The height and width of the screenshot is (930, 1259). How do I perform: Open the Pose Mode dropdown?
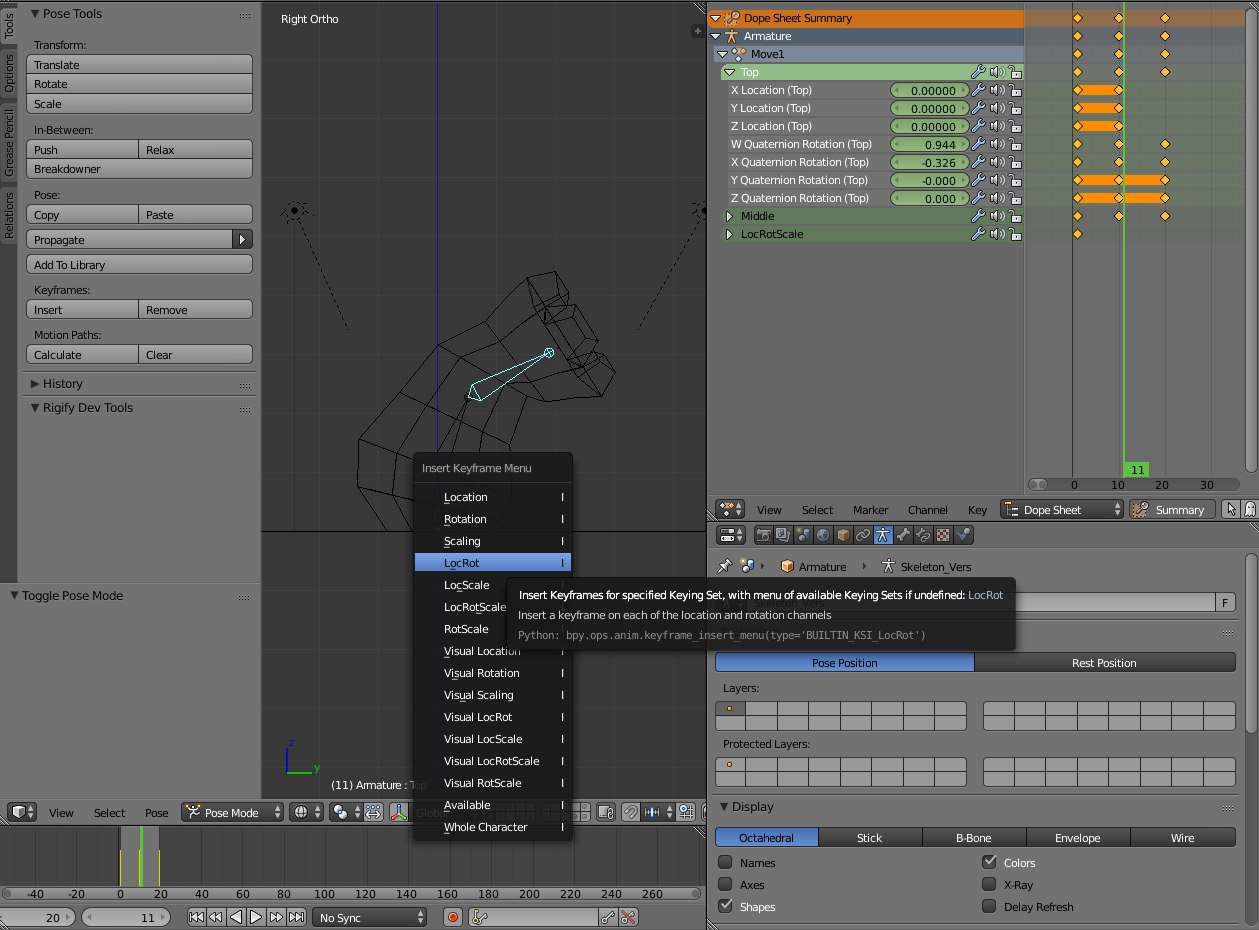pos(232,812)
